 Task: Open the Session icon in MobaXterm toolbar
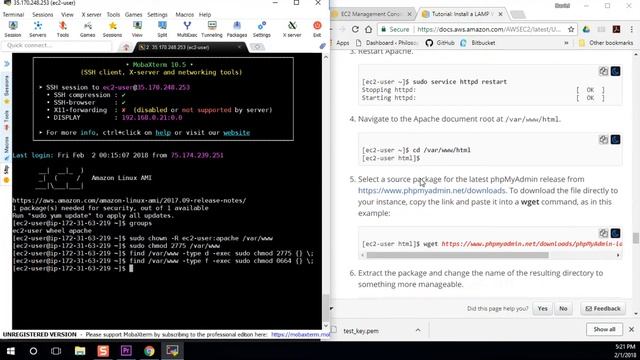(x=13, y=29)
